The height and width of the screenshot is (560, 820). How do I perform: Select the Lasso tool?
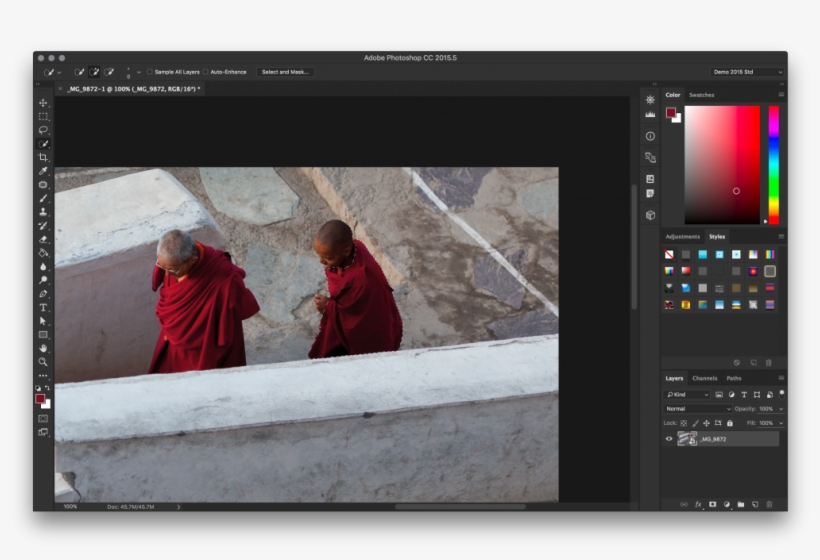(43, 130)
